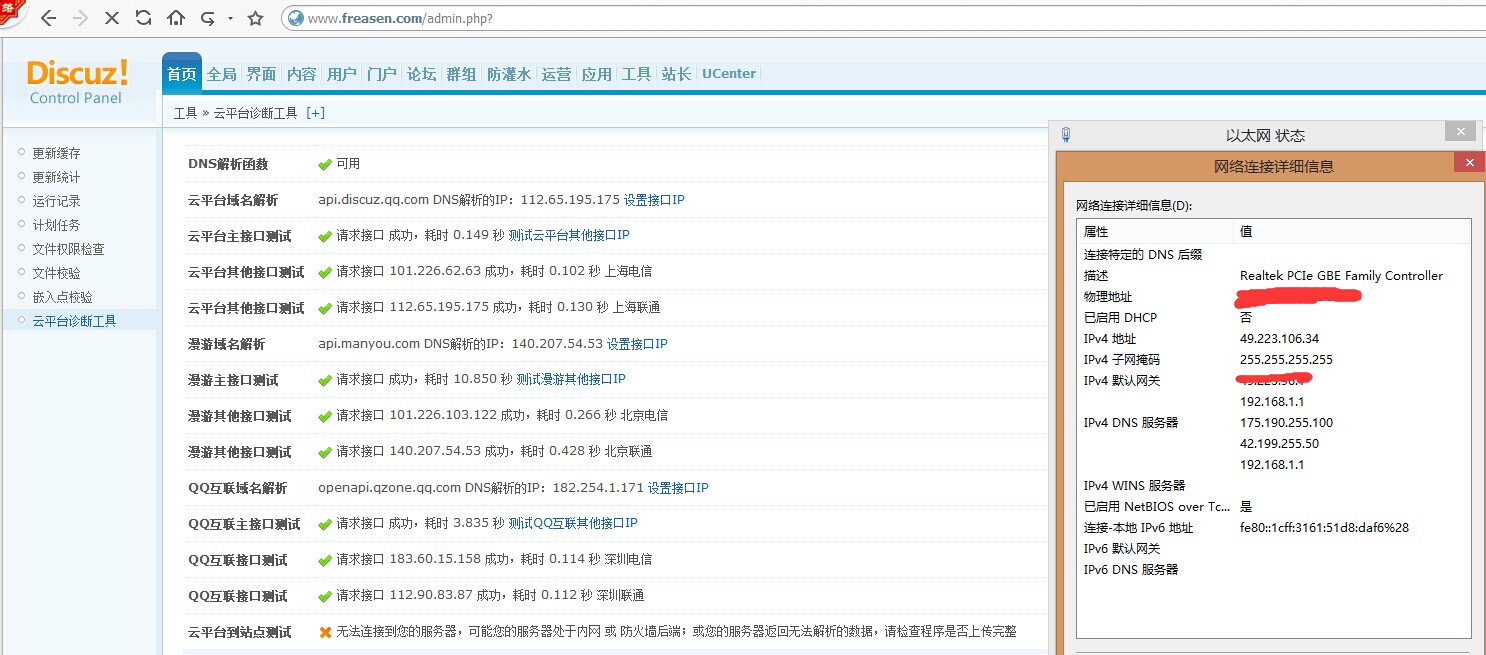Click 设置接口IP link for api.discuz.qq.com

pyautogui.click(x=654, y=200)
